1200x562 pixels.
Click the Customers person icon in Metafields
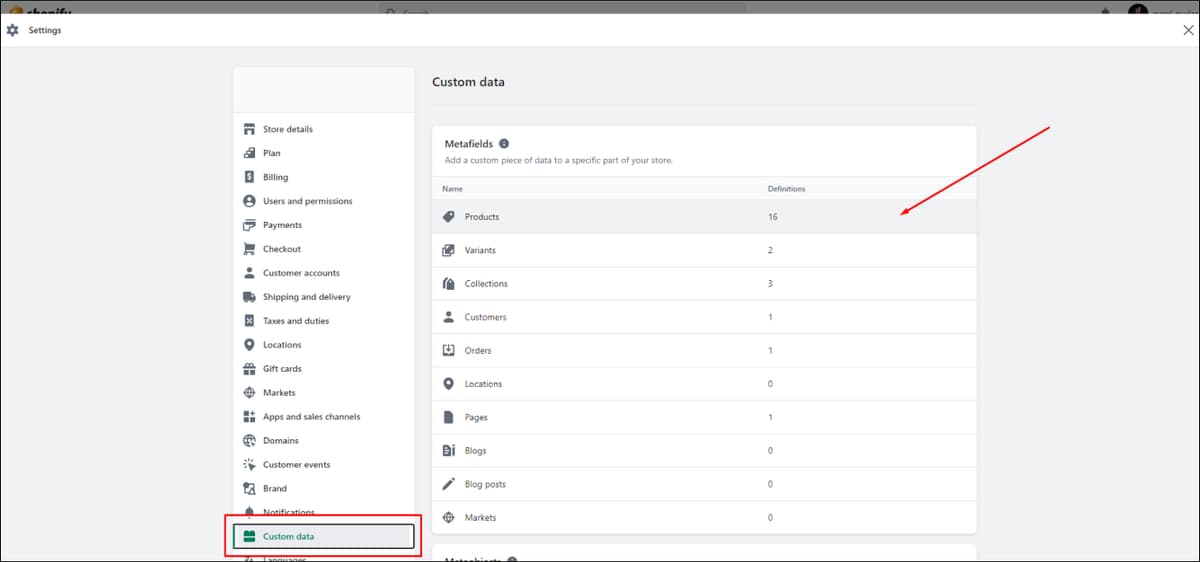tap(449, 317)
